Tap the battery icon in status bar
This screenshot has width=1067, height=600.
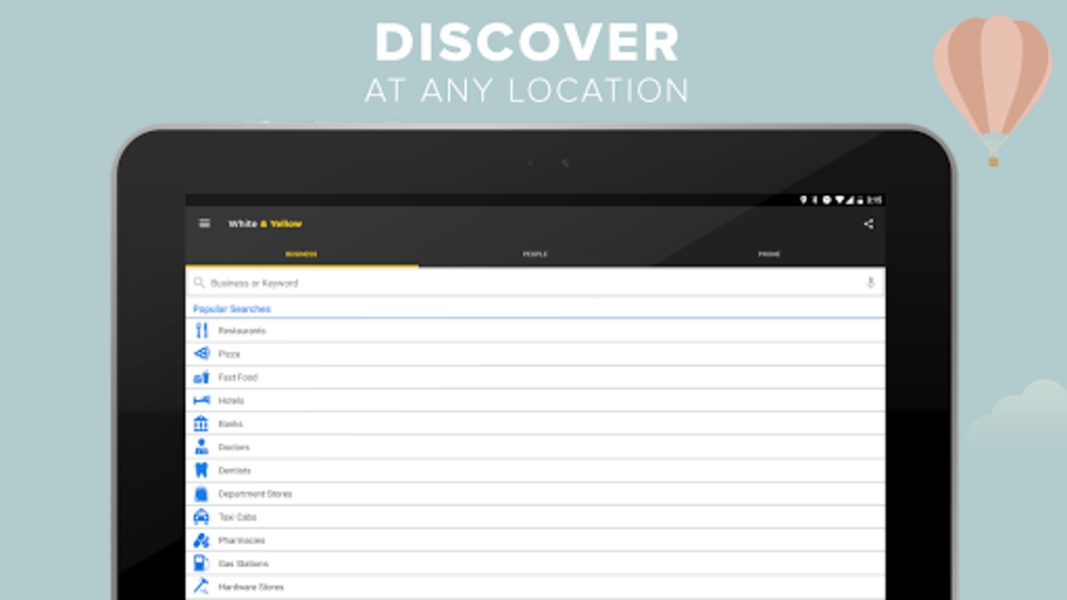[860, 200]
